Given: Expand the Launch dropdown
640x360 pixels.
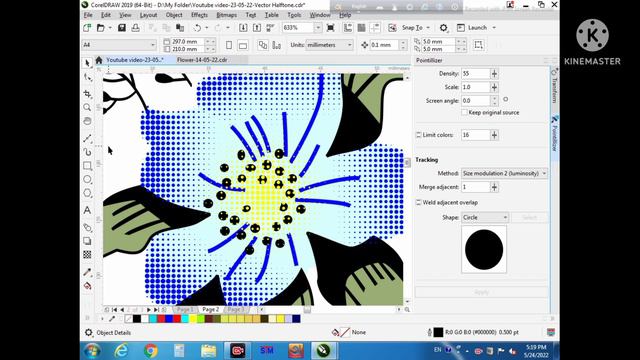Looking at the screenshot, I should pyautogui.click(x=494, y=28).
